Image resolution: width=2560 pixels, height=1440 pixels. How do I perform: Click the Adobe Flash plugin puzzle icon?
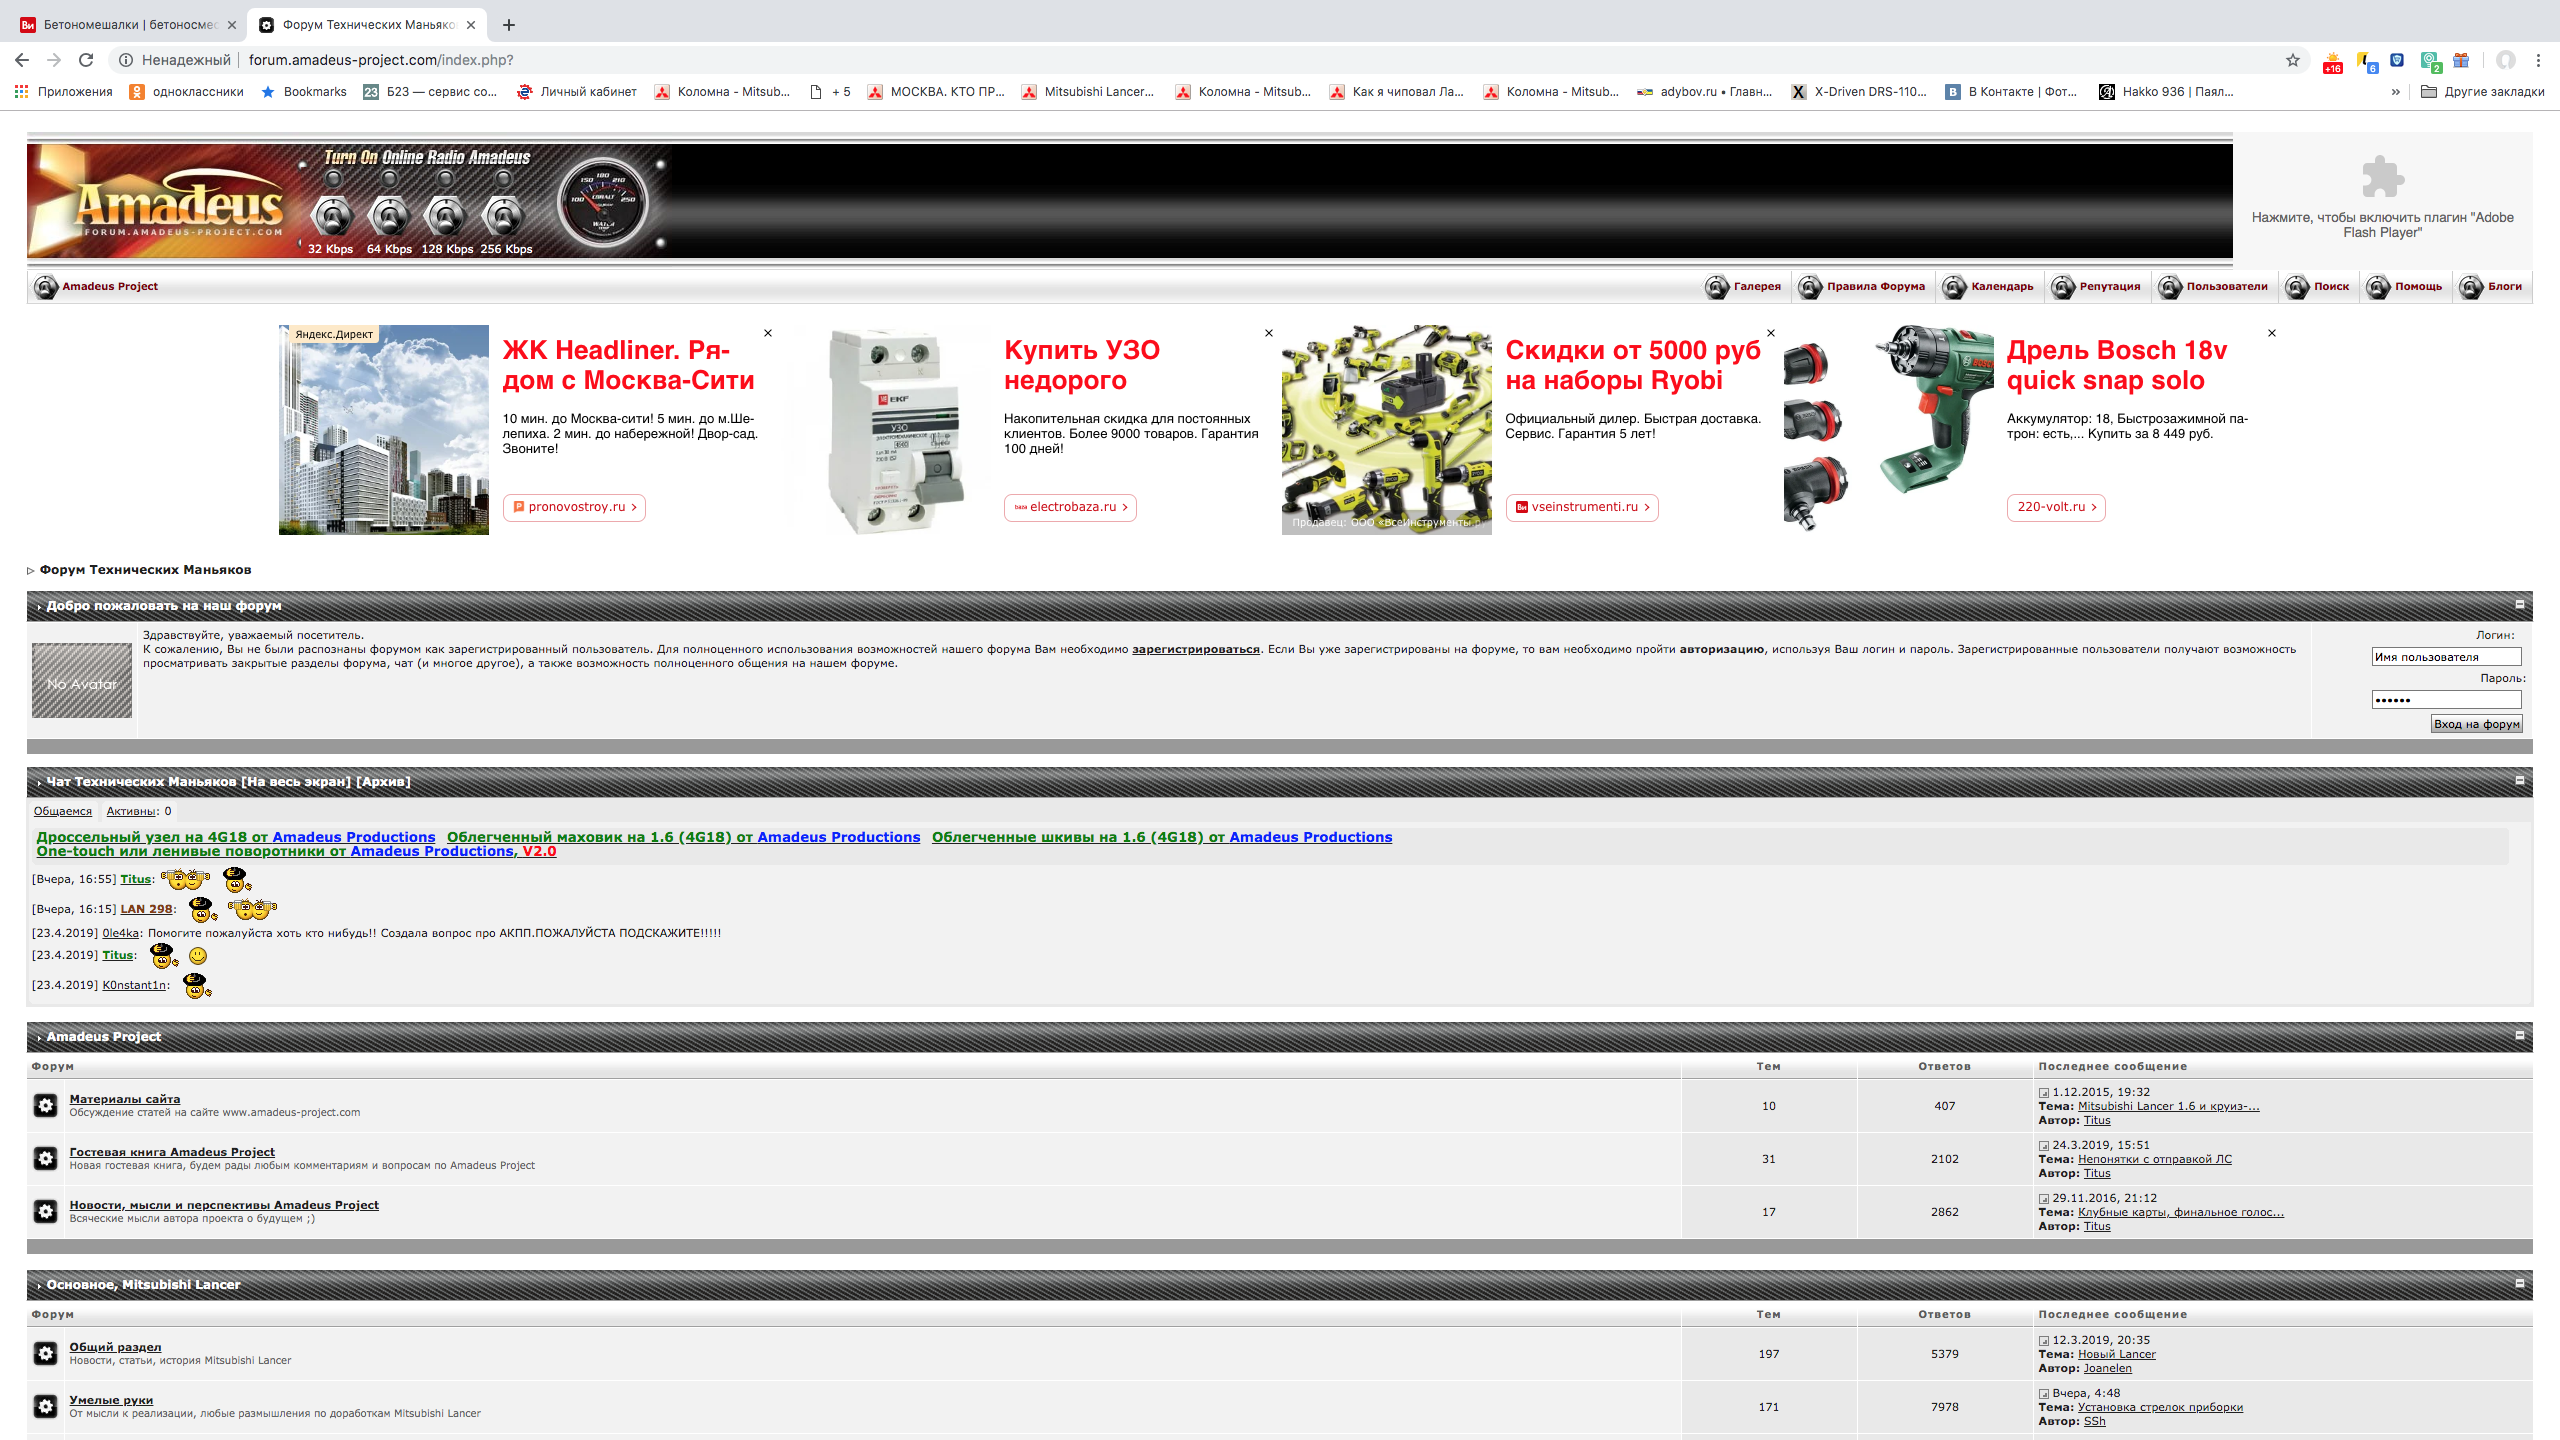[x=2382, y=178]
